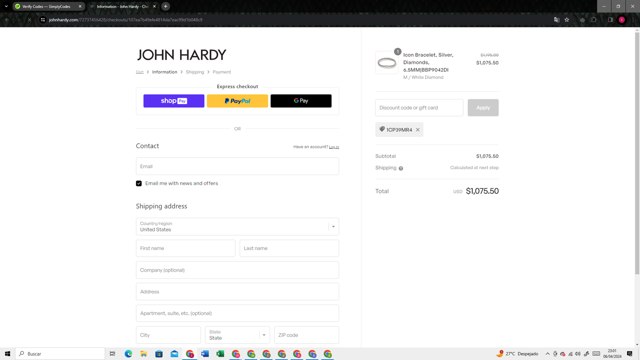
Task: Select the Information breadcrumb step
Action: click(x=164, y=72)
